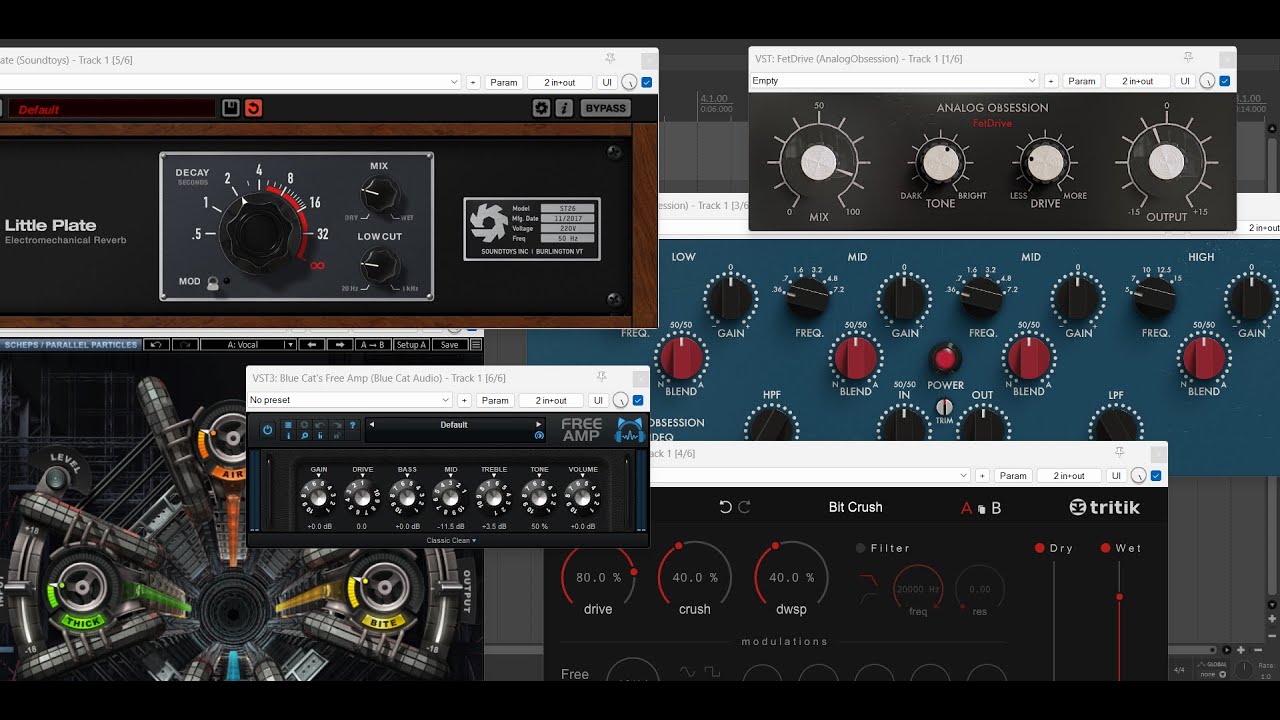
Task: Click Free Amp info icon
Action: [288, 436]
